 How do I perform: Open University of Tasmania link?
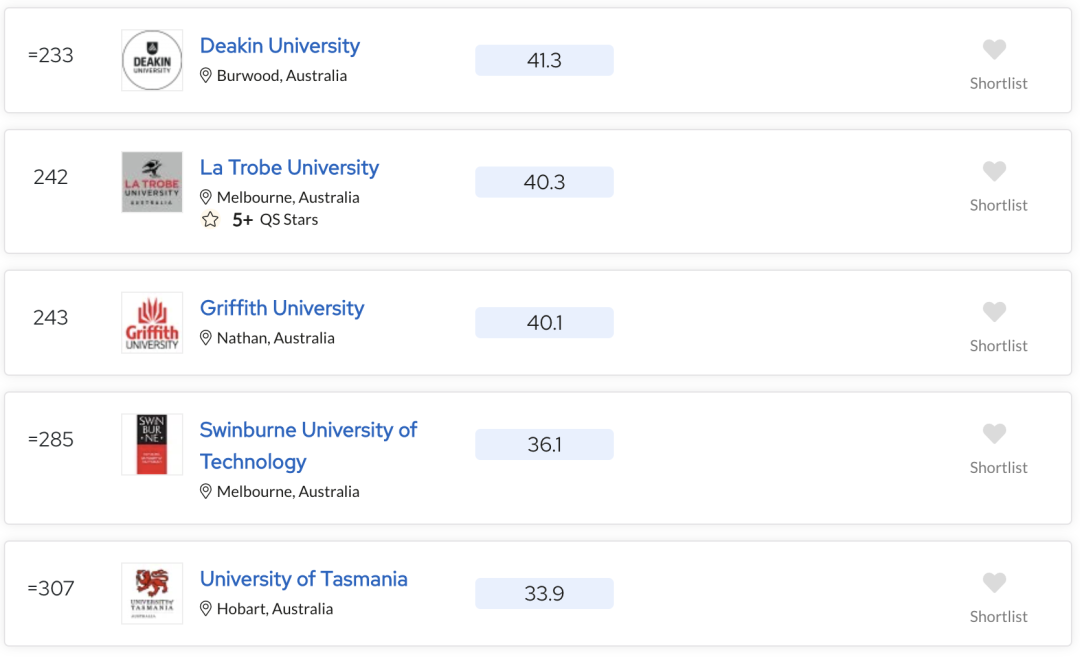(304, 578)
